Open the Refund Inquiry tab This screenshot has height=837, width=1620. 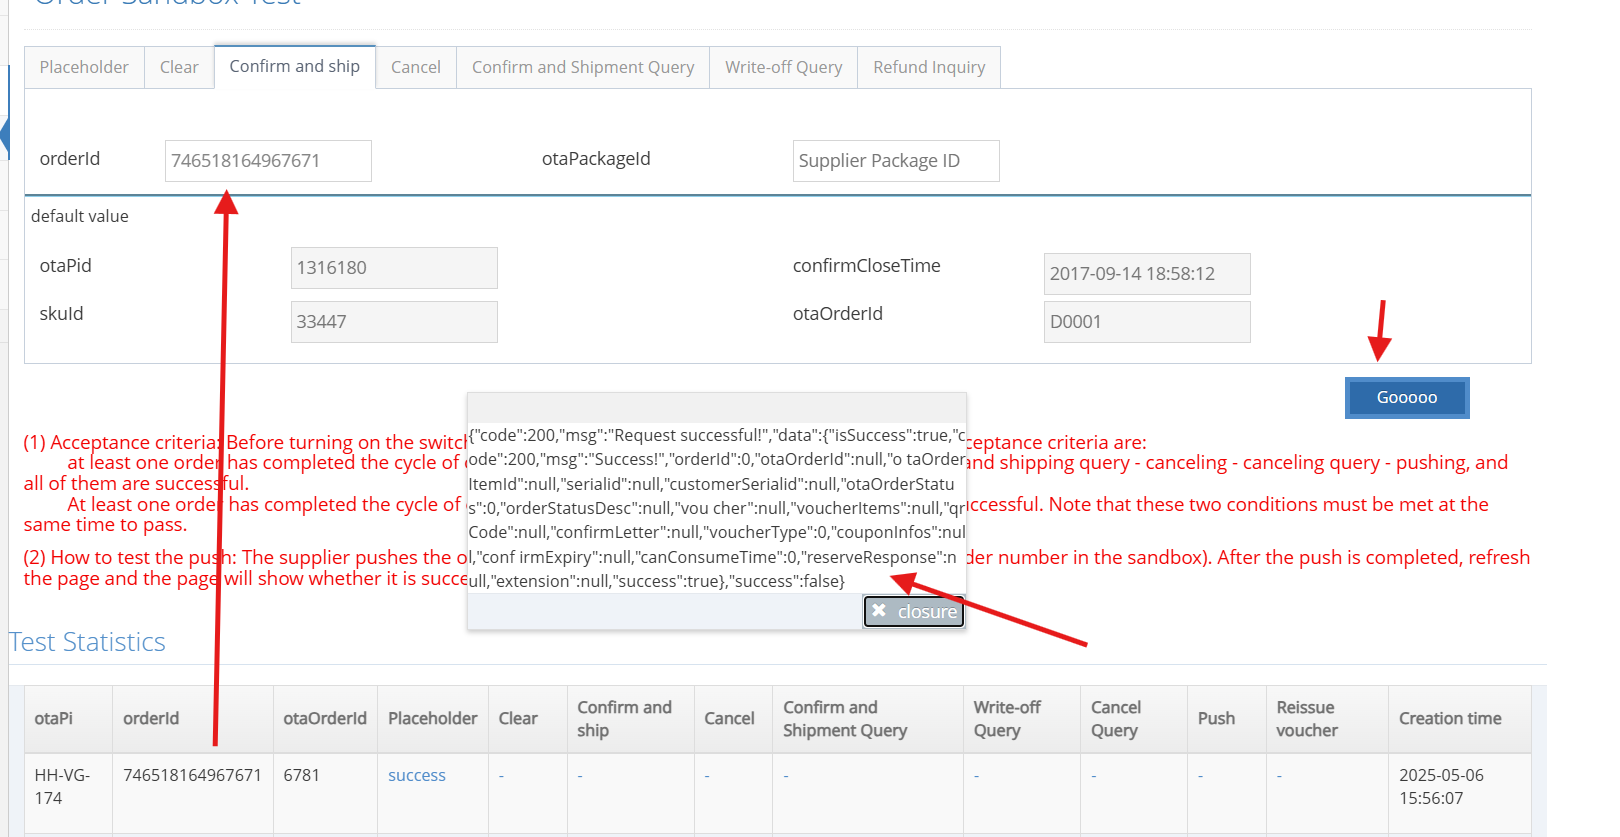pos(928,67)
